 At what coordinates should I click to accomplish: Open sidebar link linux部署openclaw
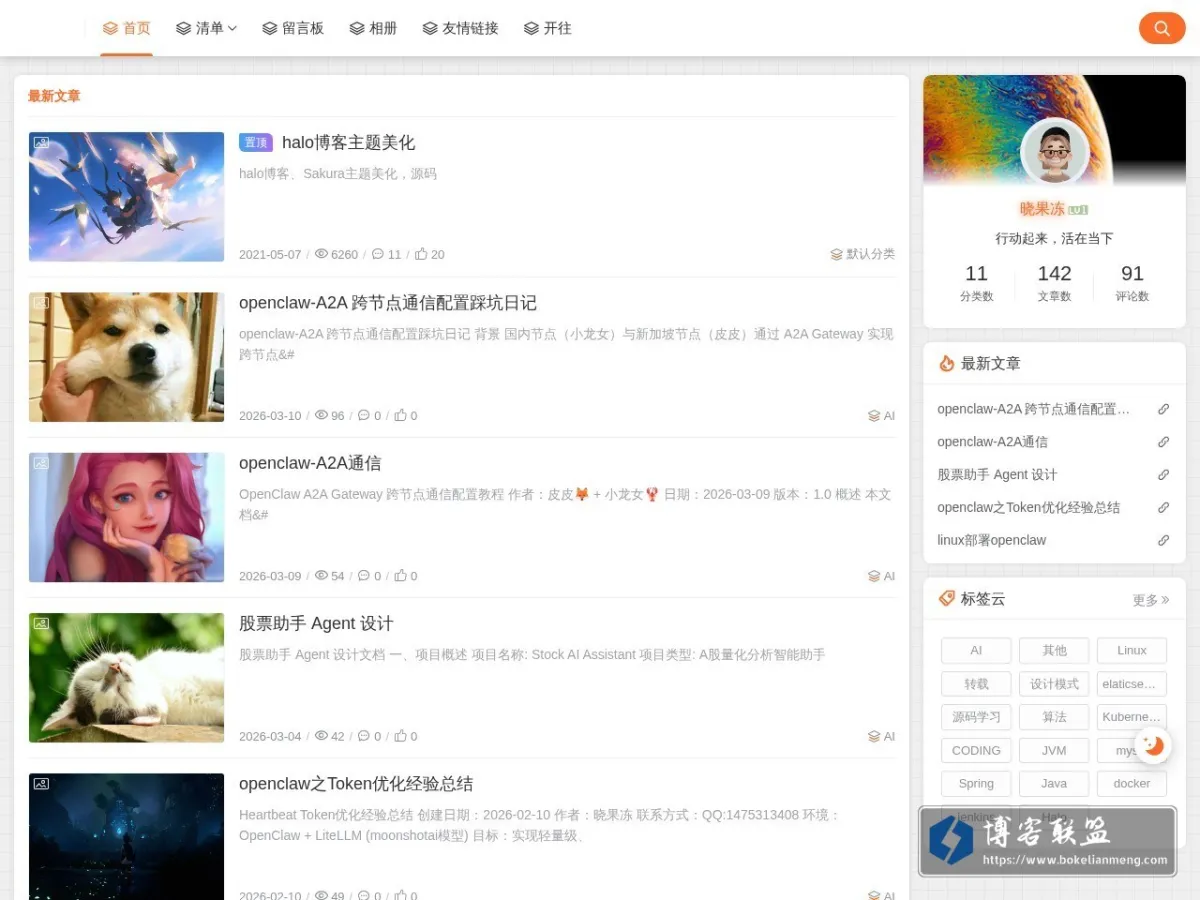[x=992, y=540]
